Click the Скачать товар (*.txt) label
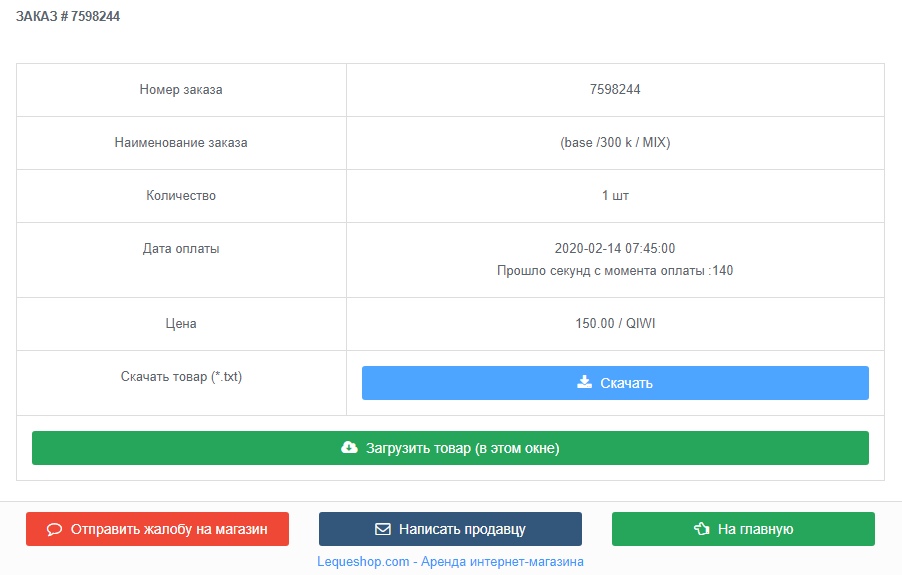The width and height of the screenshot is (902, 575). pos(181,377)
